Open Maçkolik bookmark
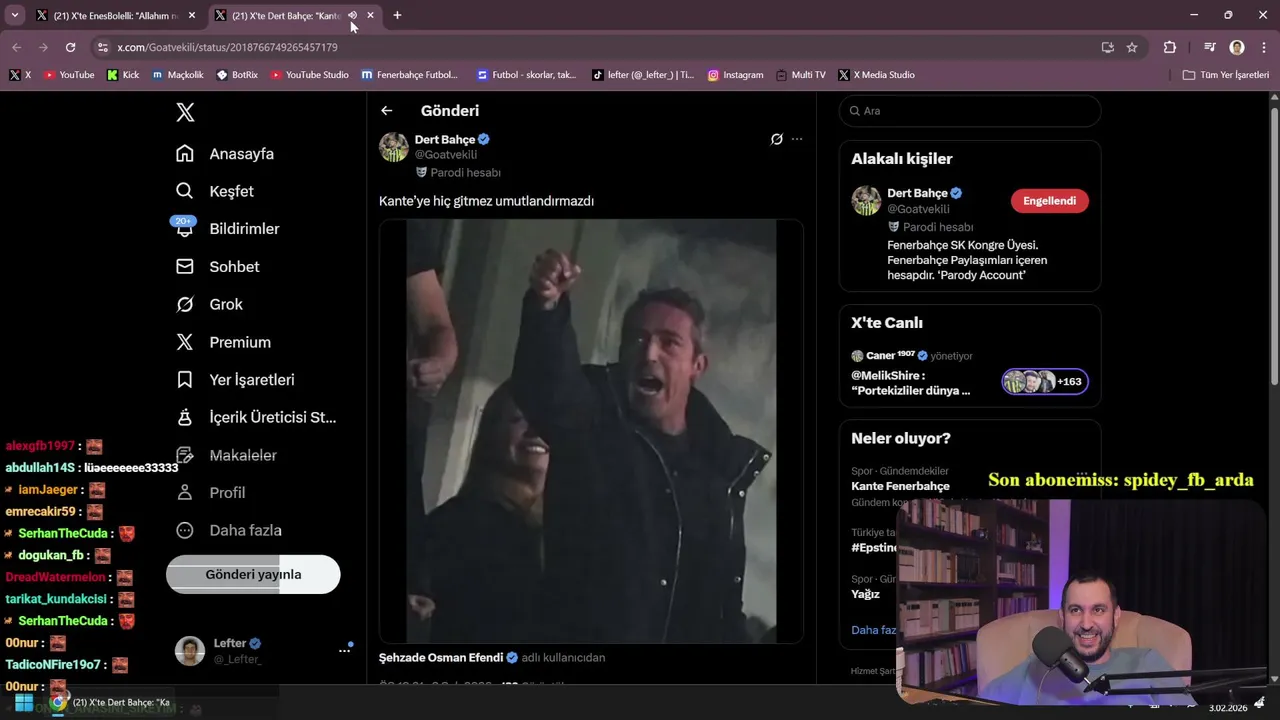The image size is (1280, 720). [x=178, y=75]
